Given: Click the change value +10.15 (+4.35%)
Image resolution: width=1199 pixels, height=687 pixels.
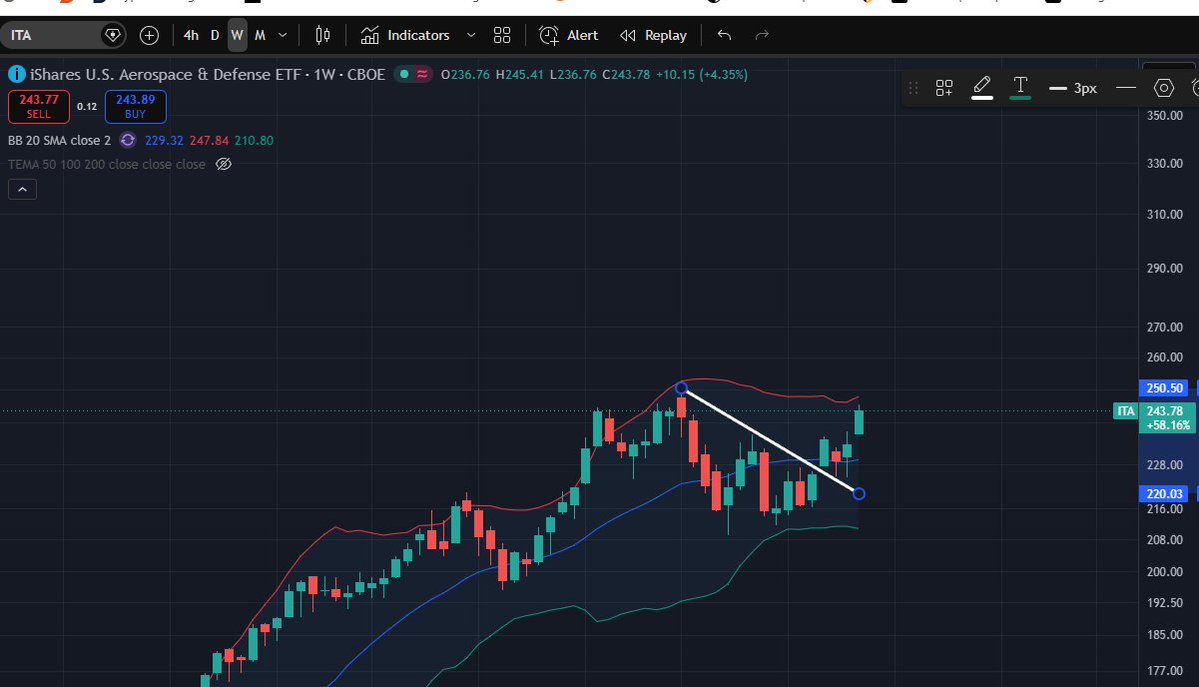Looking at the screenshot, I should coord(702,74).
